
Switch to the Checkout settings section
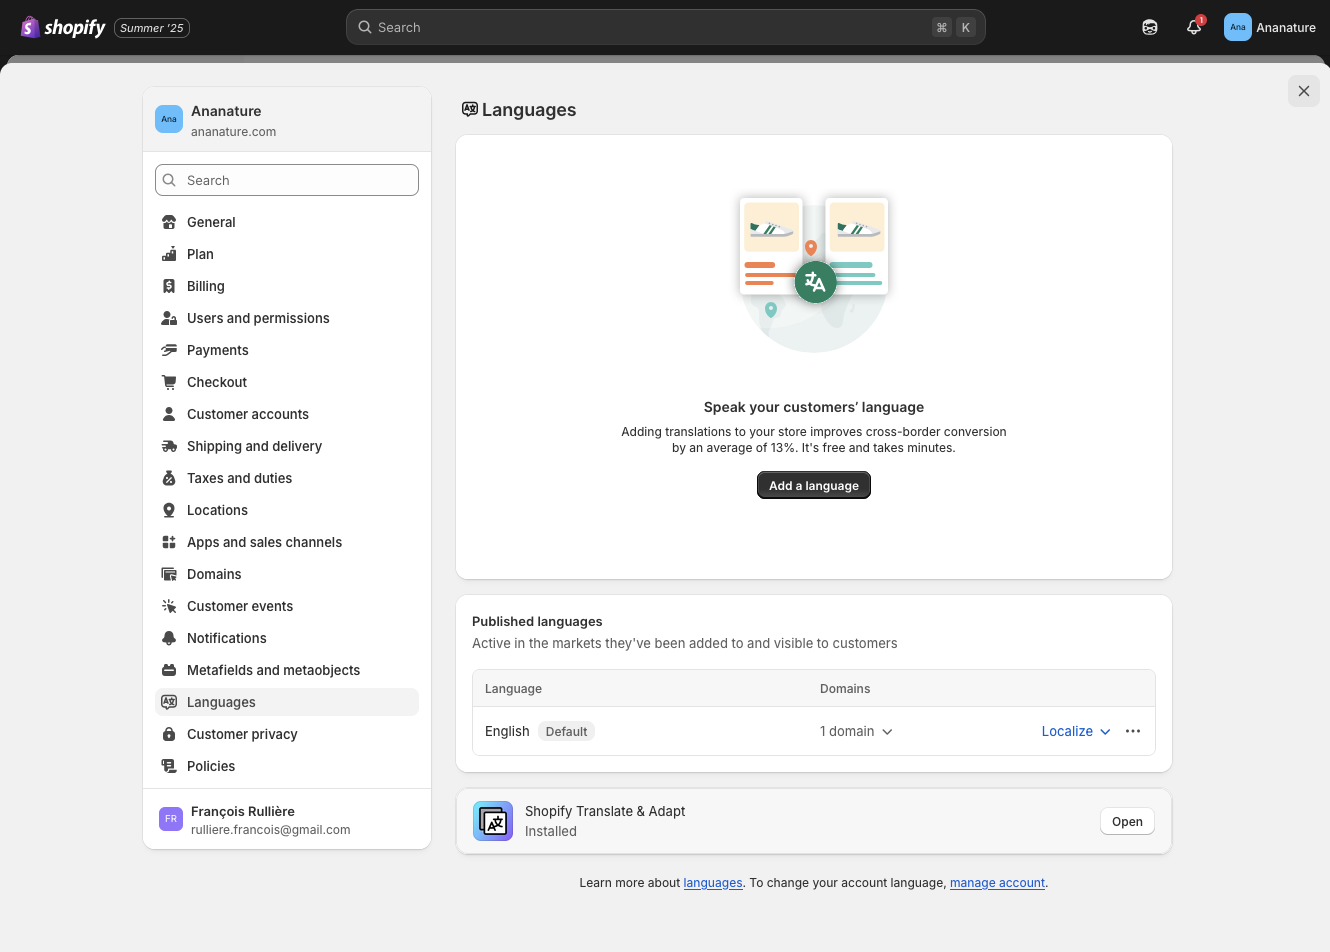216,381
